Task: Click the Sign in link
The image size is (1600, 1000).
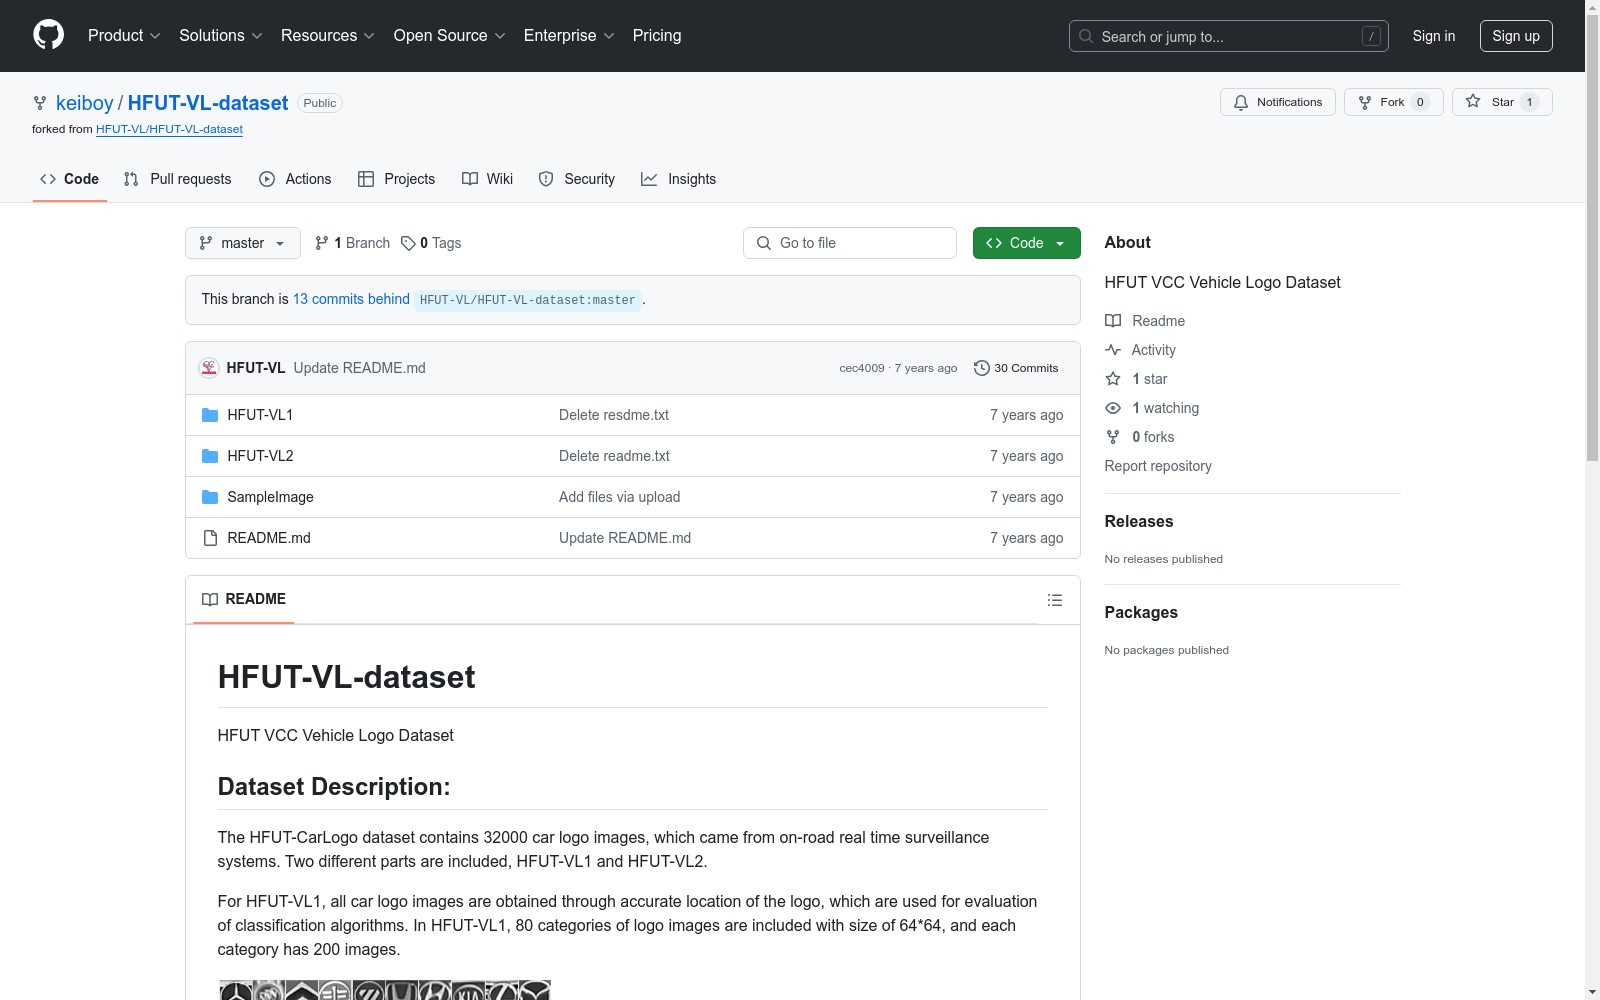Action: 1433,36
